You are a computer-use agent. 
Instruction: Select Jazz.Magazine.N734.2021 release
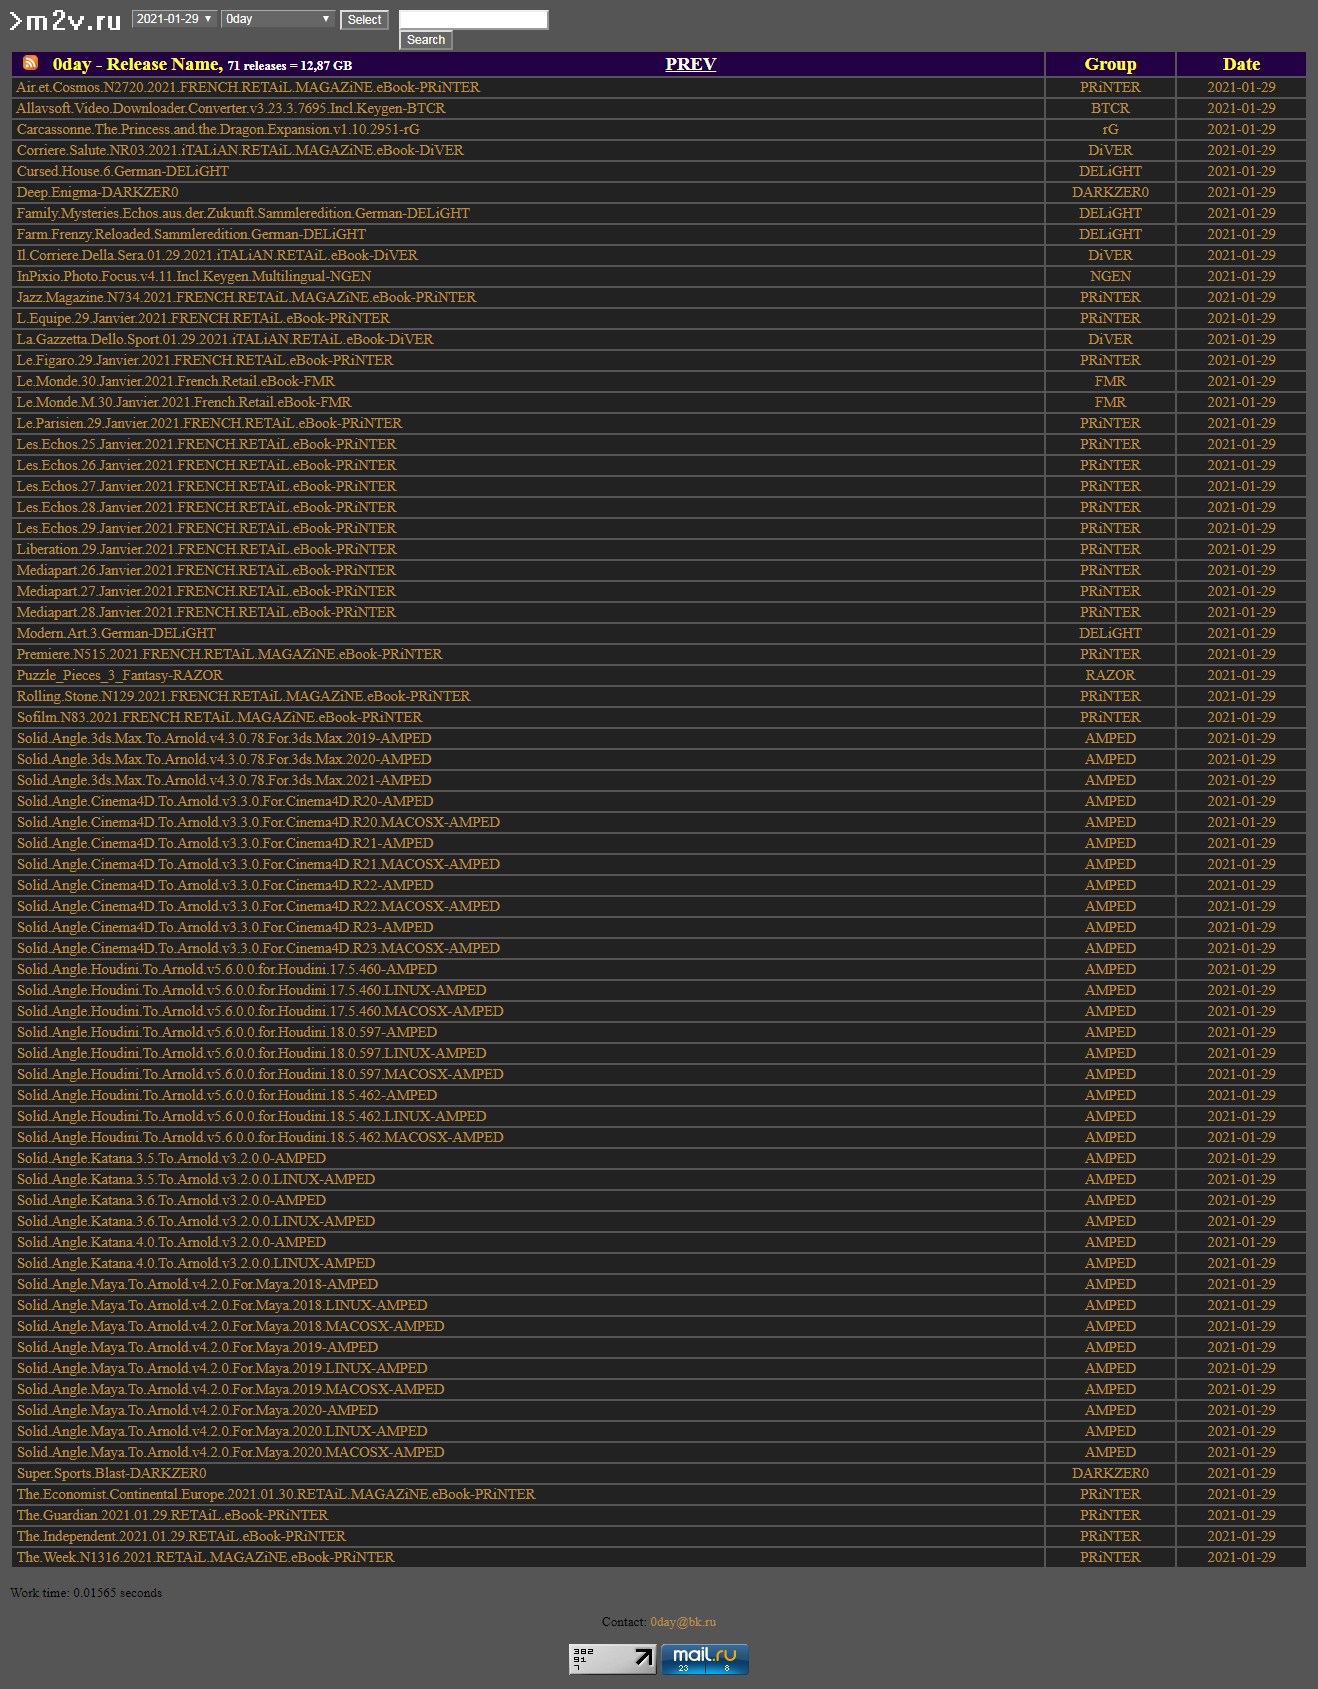coord(246,297)
